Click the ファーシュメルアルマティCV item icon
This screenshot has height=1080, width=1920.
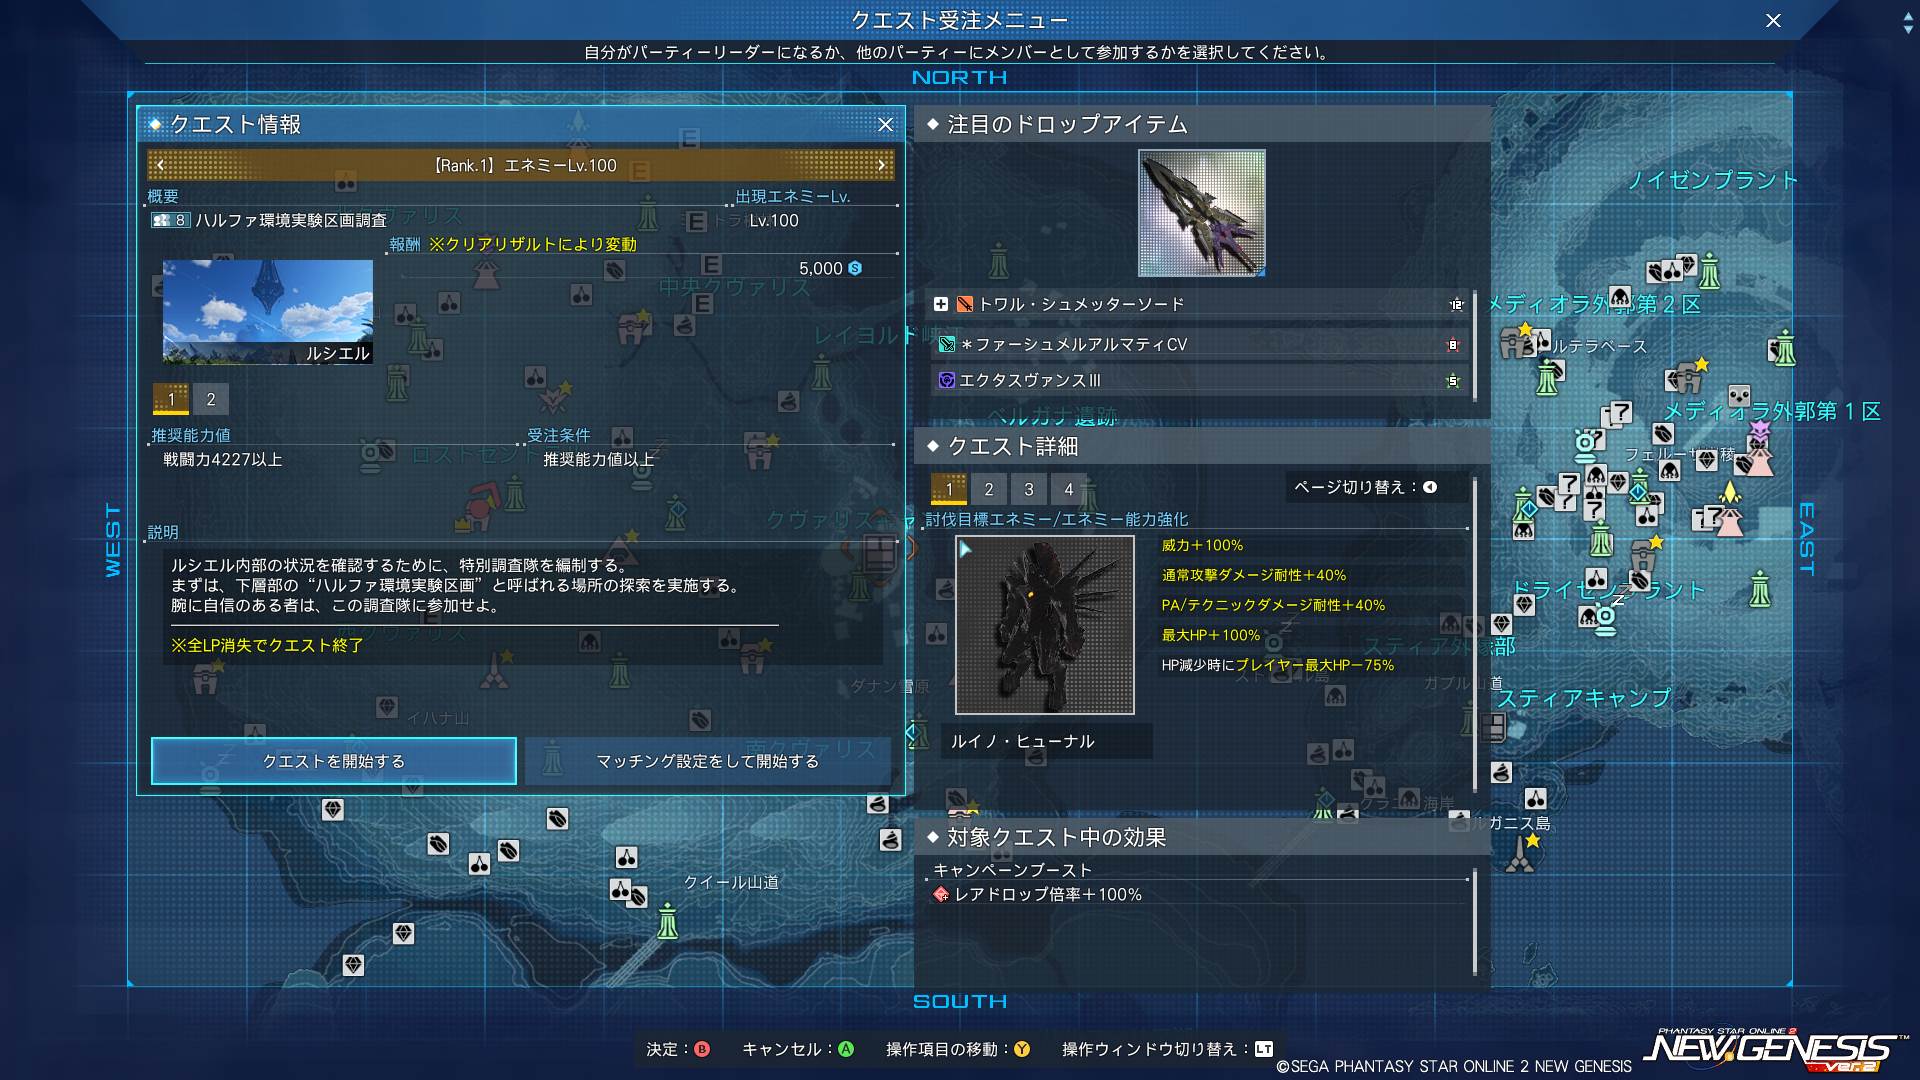coord(947,344)
